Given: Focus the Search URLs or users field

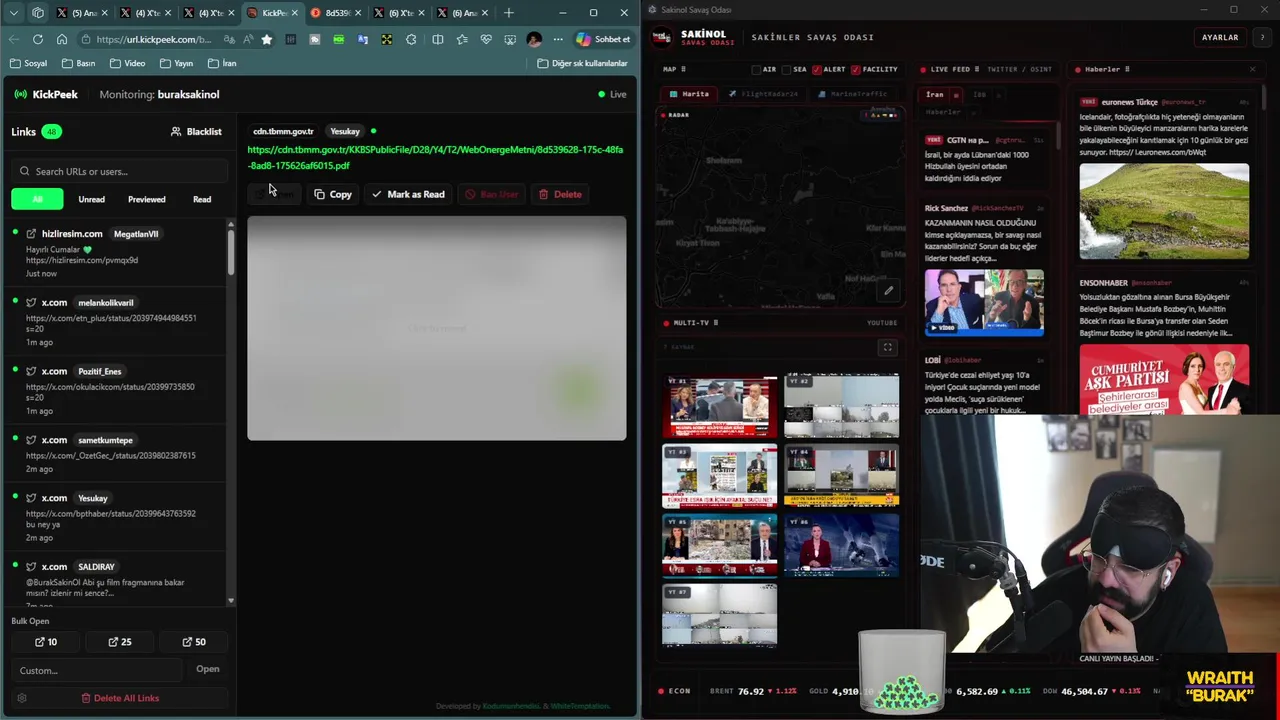Looking at the screenshot, I should [120, 171].
